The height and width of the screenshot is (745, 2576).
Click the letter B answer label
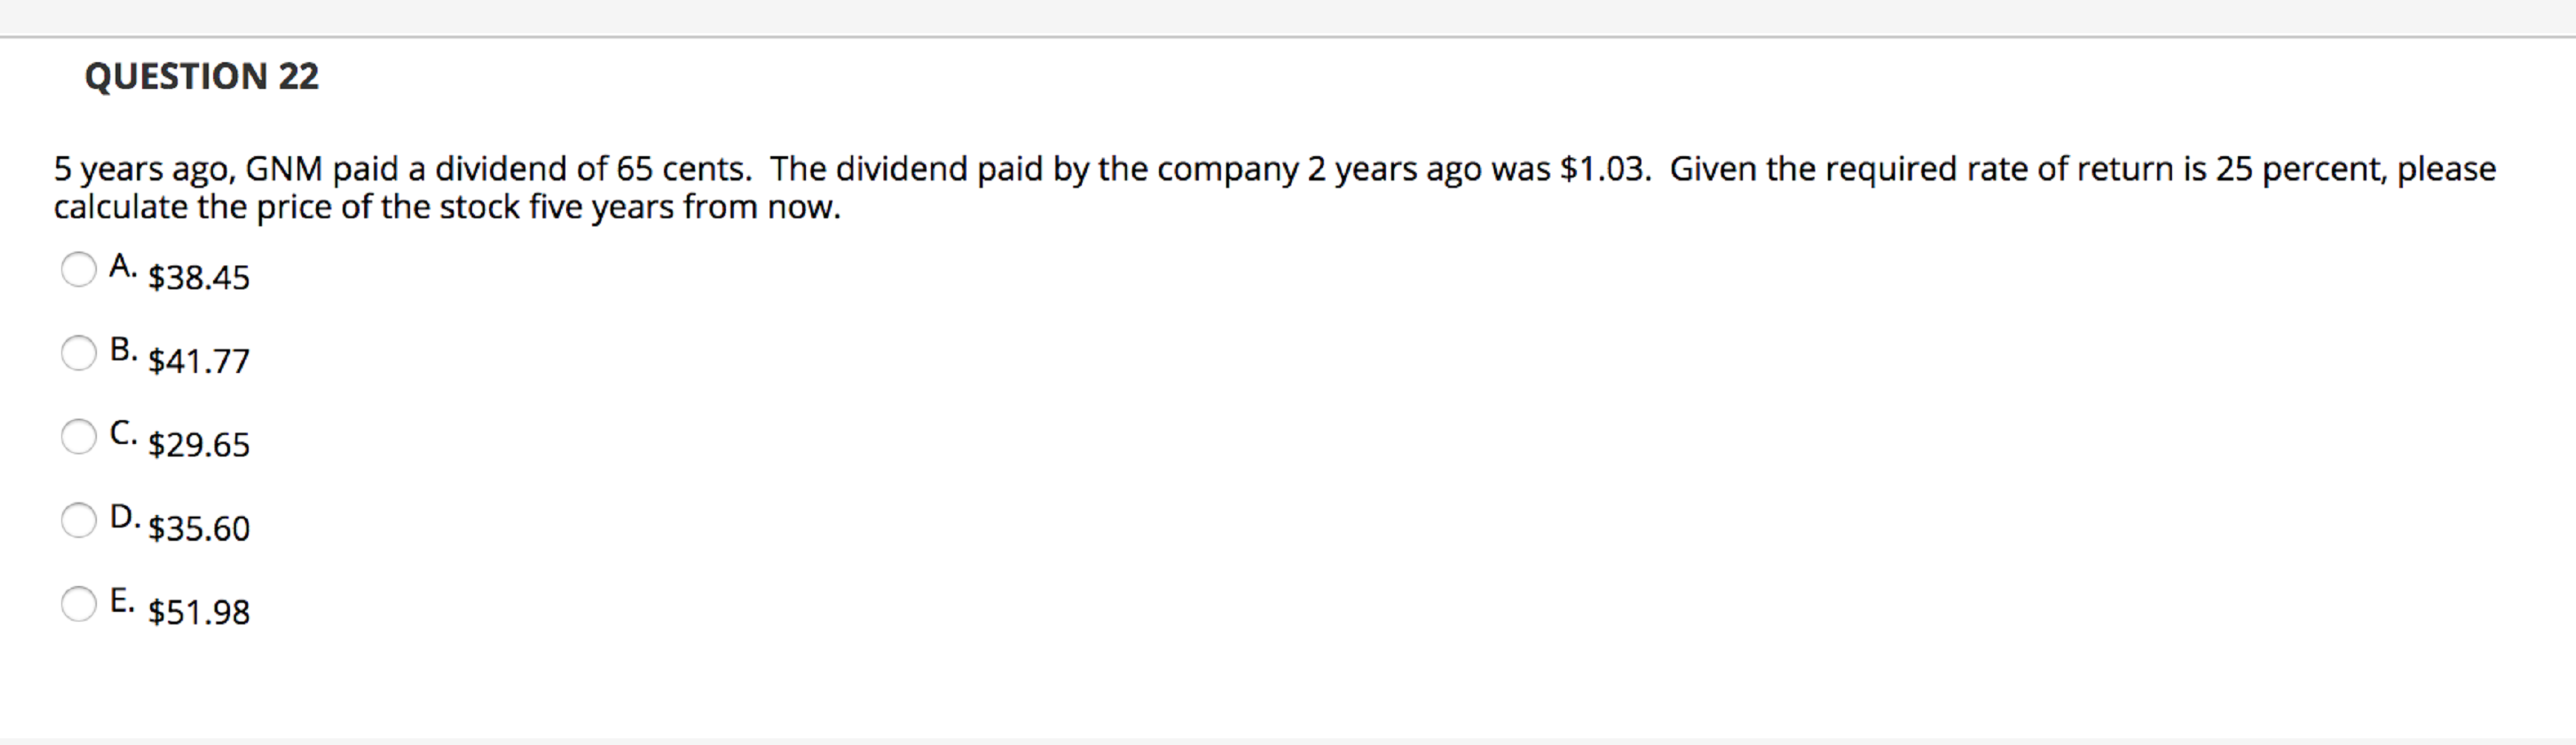pos(123,350)
